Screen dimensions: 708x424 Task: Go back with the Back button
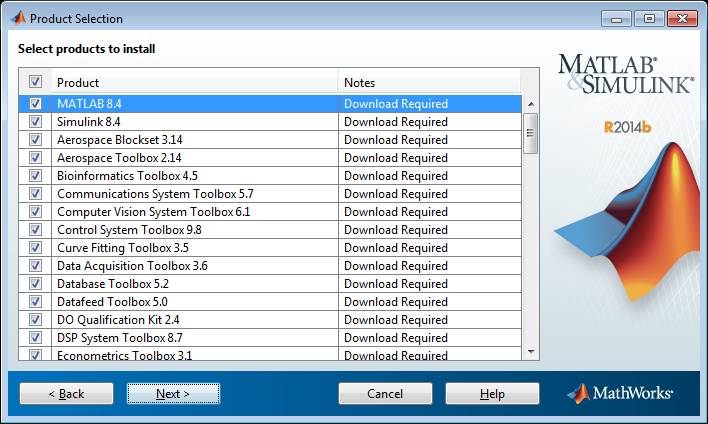[x=66, y=394]
